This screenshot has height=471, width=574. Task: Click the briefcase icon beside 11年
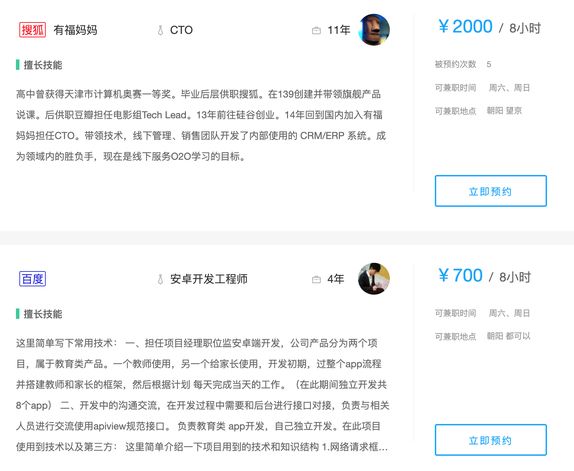click(316, 30)
